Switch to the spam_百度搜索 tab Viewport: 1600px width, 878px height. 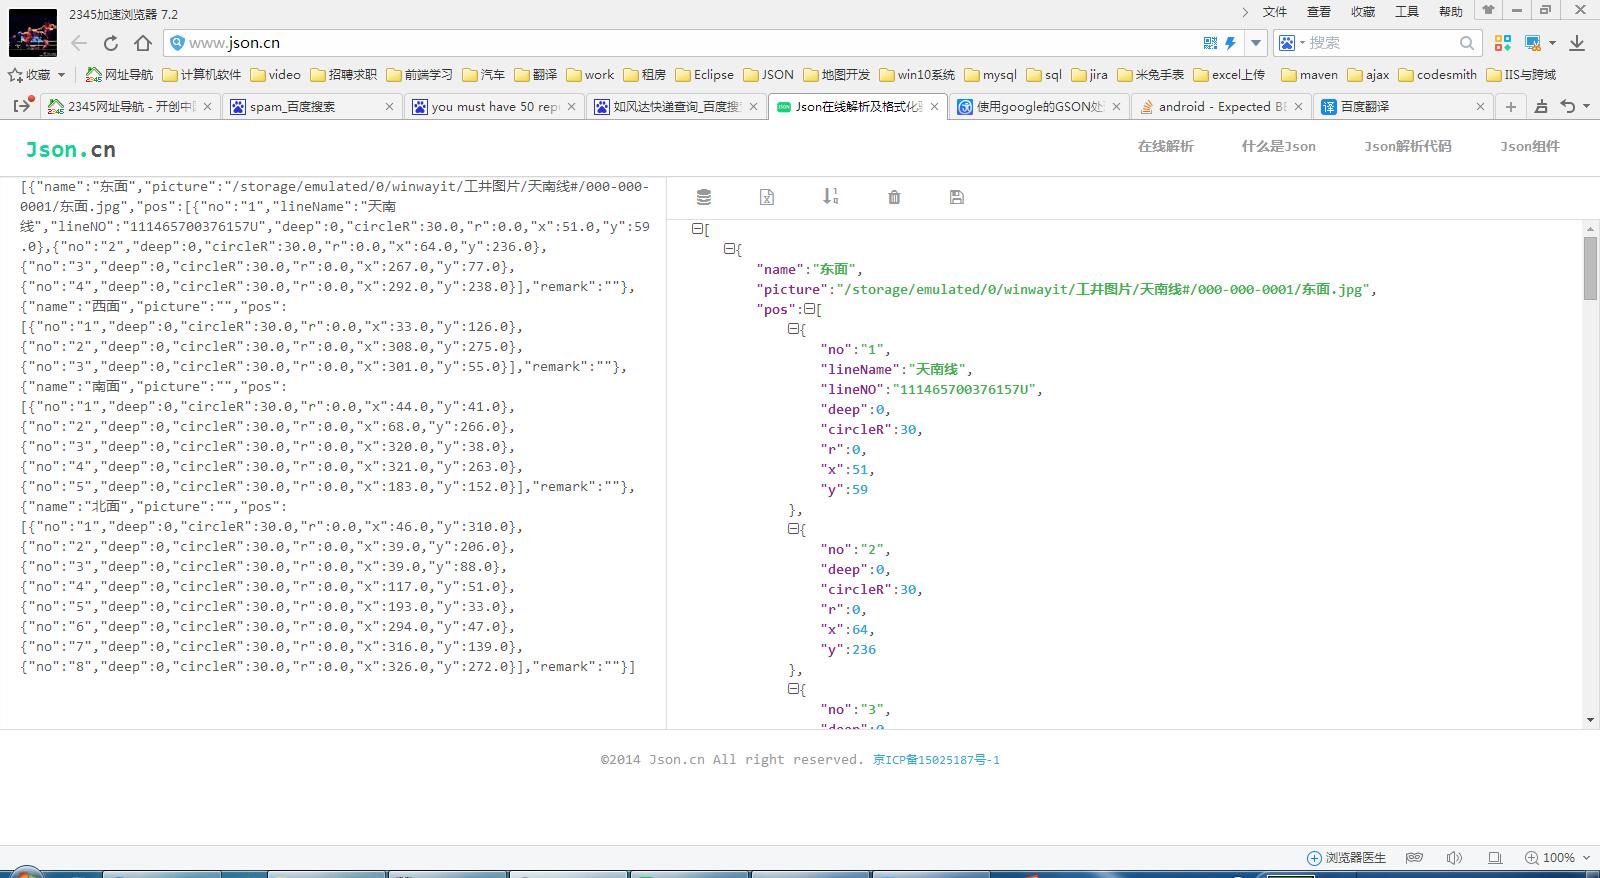312,106
